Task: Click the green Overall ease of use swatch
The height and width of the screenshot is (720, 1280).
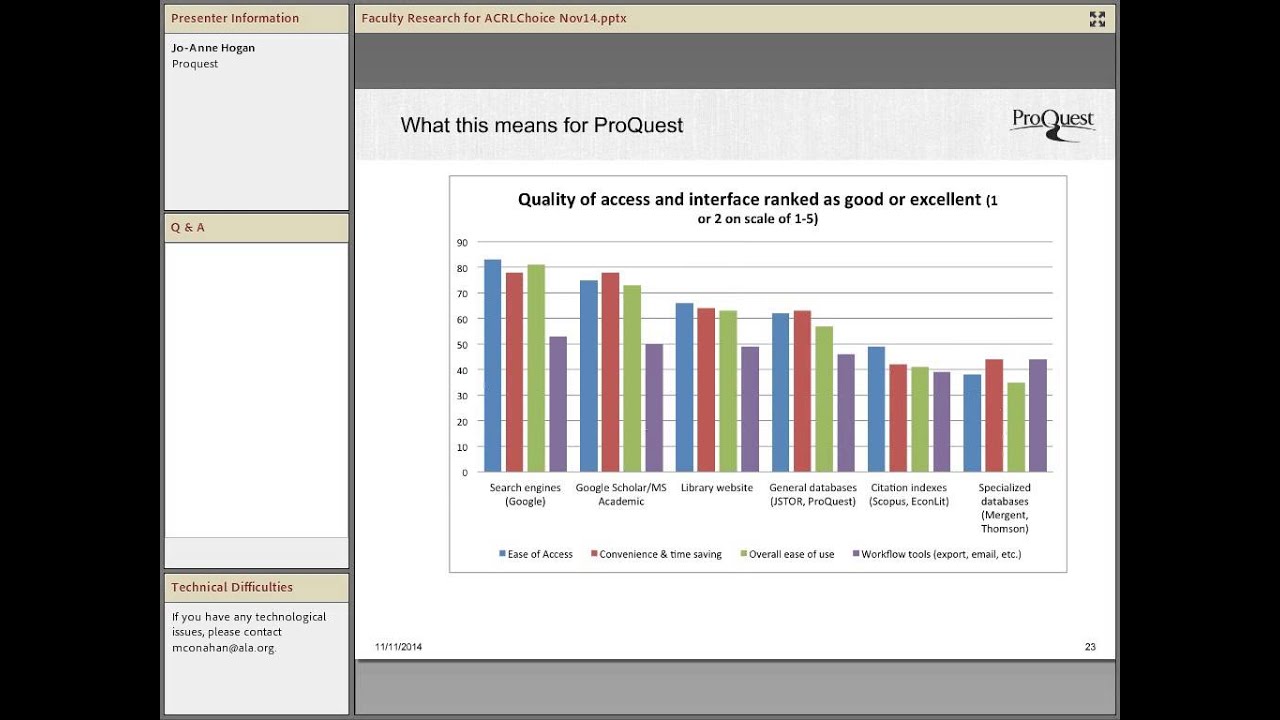Action: [x=743, y=554]
